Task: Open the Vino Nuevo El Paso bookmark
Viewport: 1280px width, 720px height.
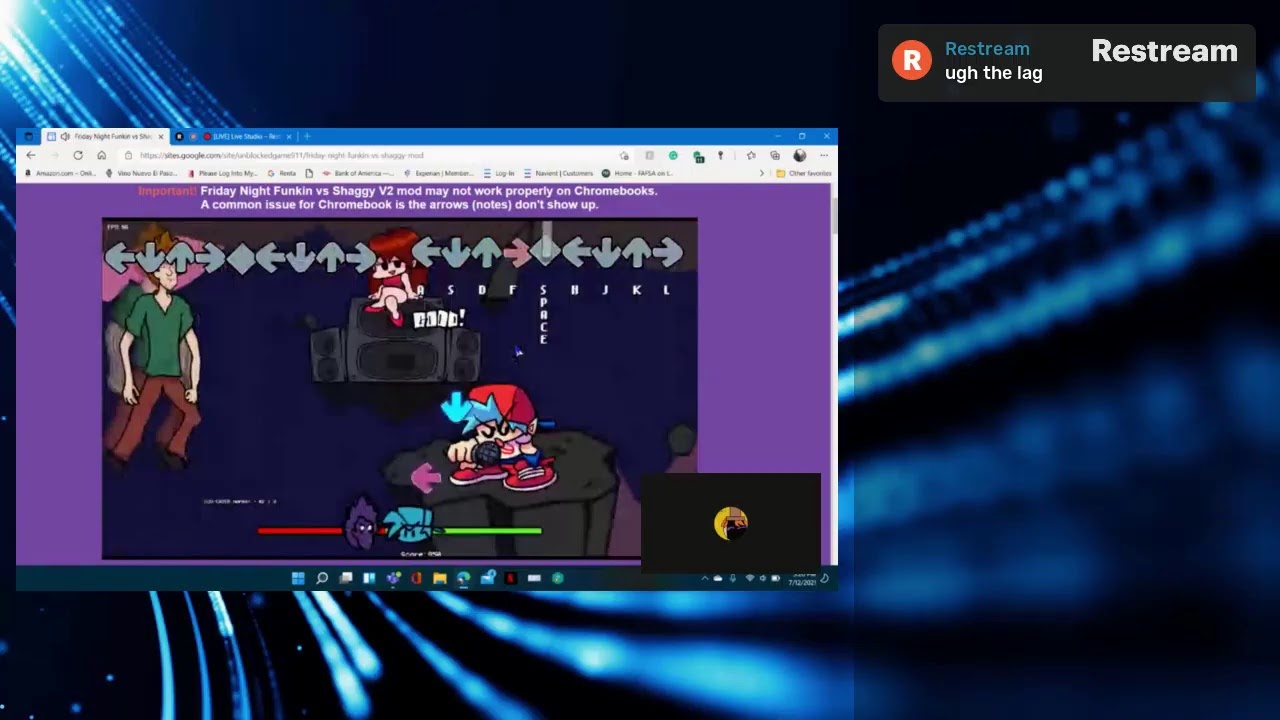Action: click(141, 173)
